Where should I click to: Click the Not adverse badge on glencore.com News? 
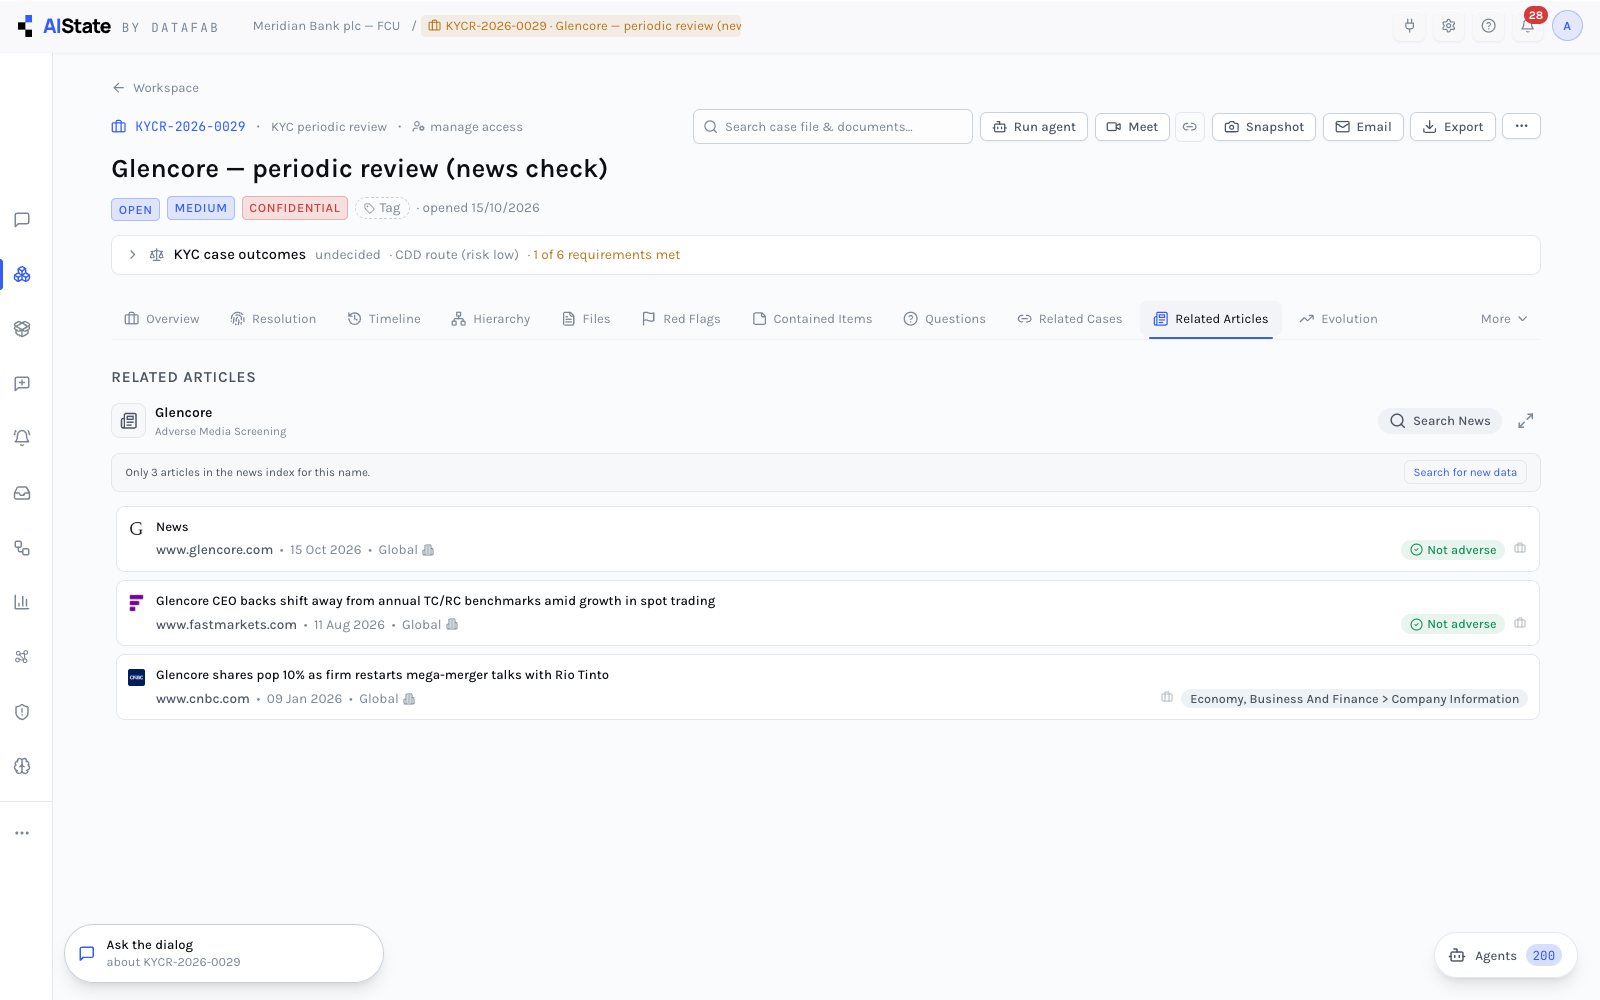[x=1453, y=550]
